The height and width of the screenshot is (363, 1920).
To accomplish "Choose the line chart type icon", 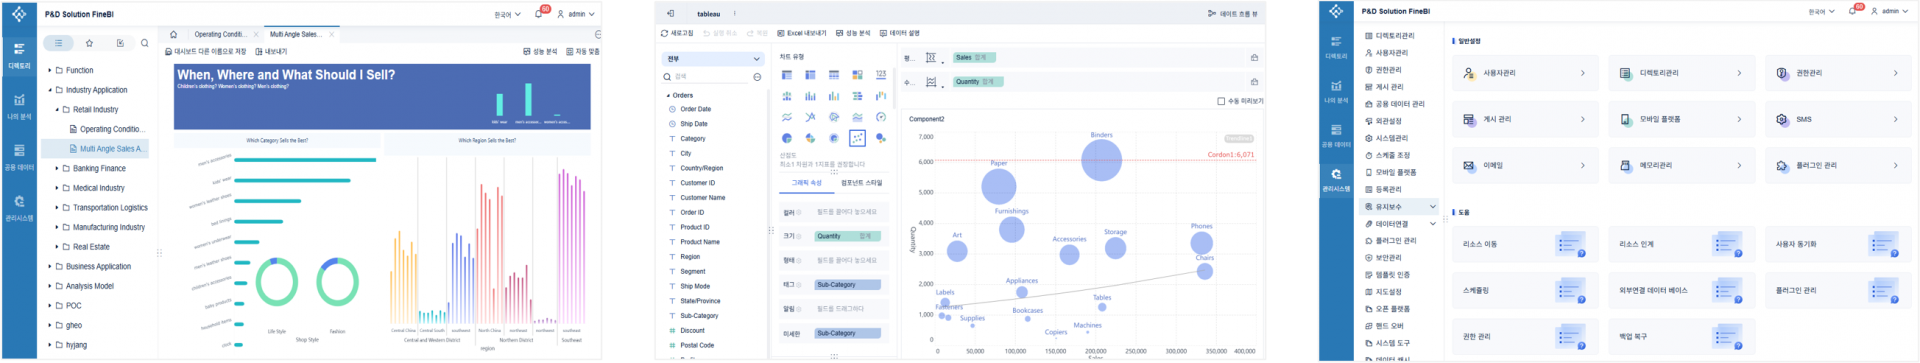I will point(787,117).
